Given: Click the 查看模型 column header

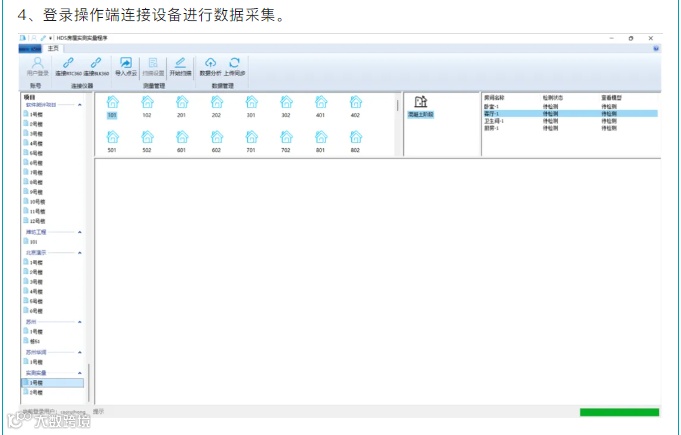Looking at the screenshot, I should [x=612, y=98].
